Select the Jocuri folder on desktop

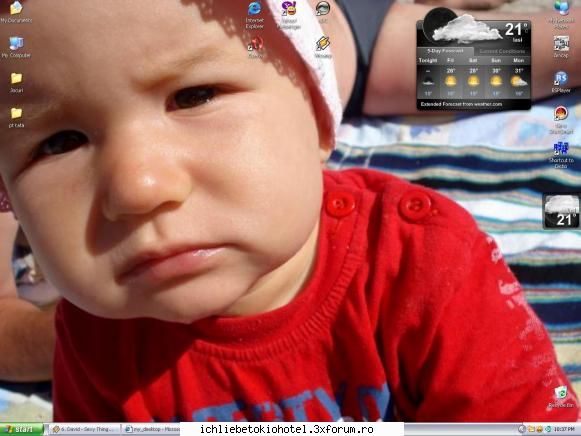point(16,82)
